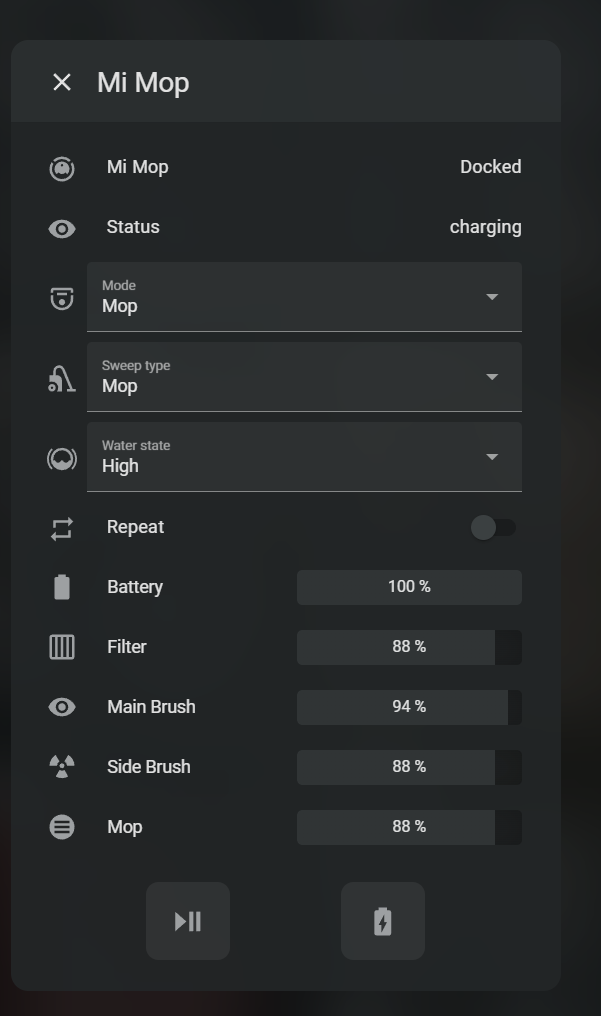Click the Main Brush 94 % bar

pyautogui.click(x=409, y=707)
